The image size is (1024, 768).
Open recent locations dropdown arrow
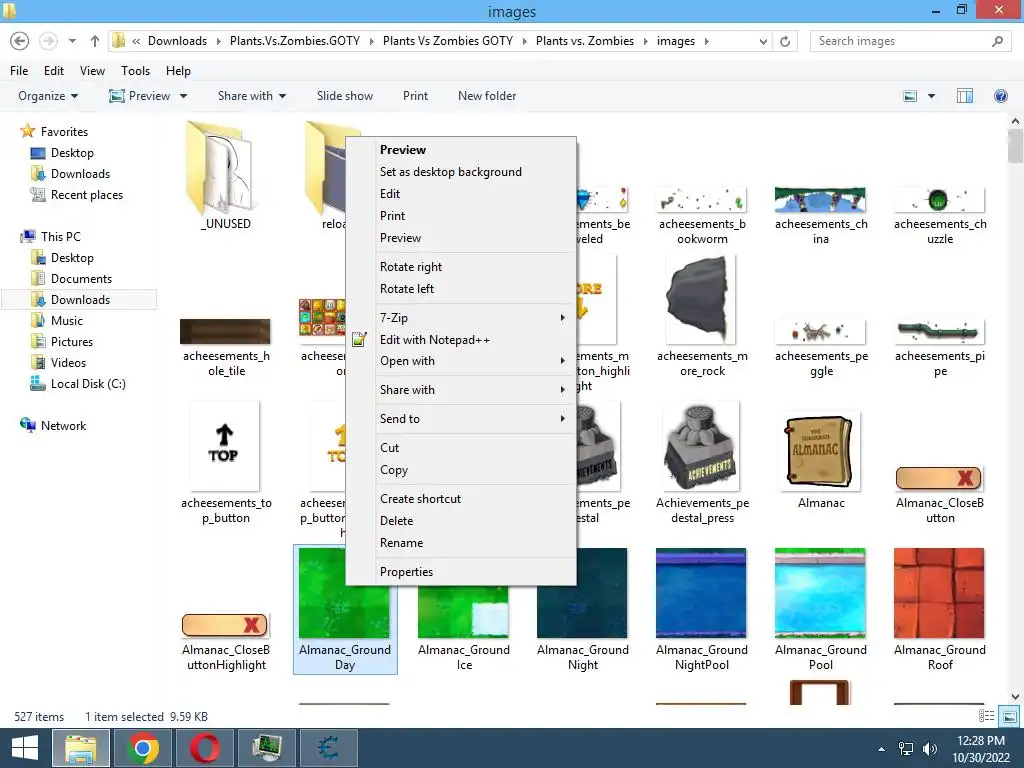[x=72, y=41]
